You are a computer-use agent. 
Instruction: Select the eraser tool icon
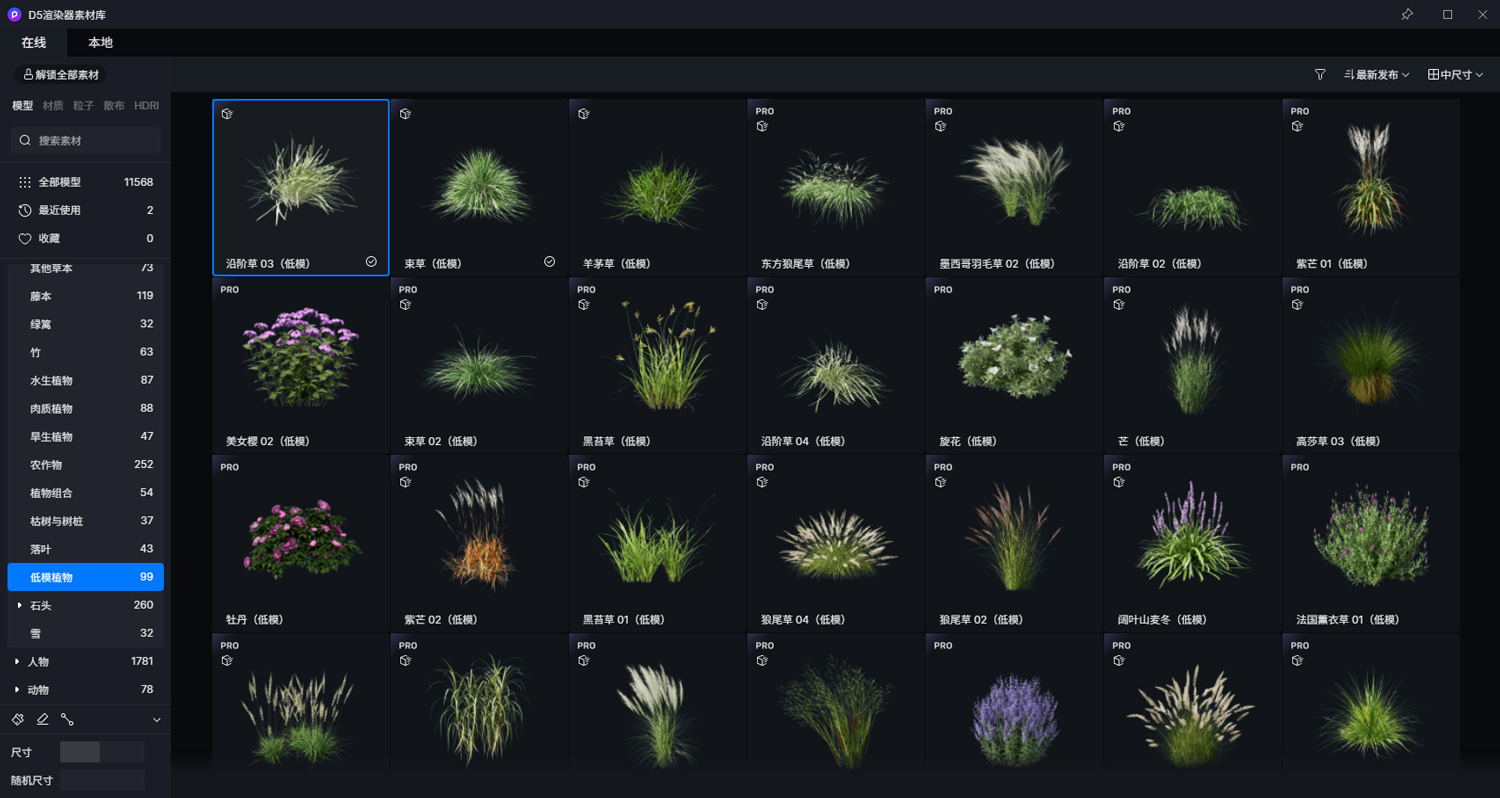pos(43,719)
